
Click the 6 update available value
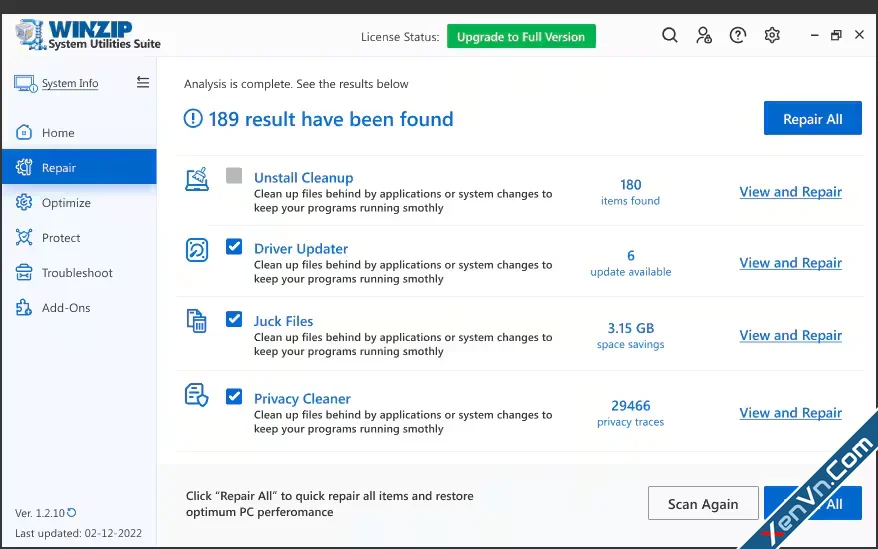[x=631, y=263]
